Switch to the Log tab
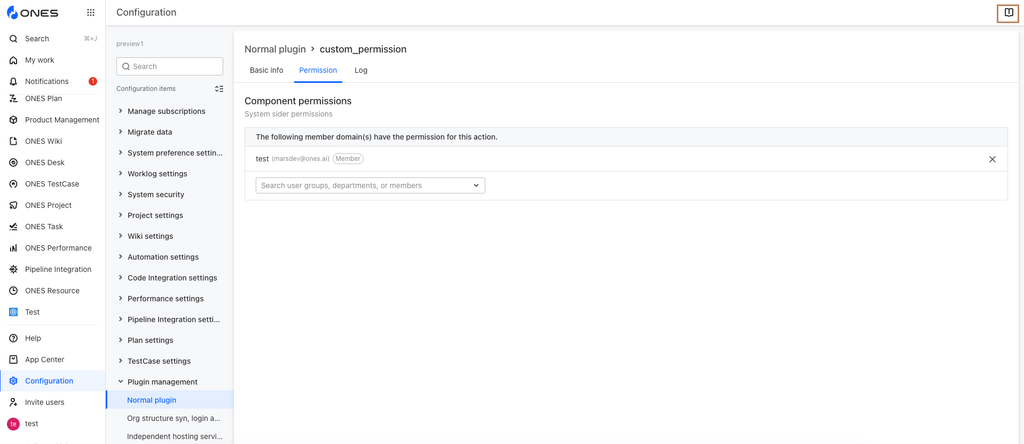 361,70
